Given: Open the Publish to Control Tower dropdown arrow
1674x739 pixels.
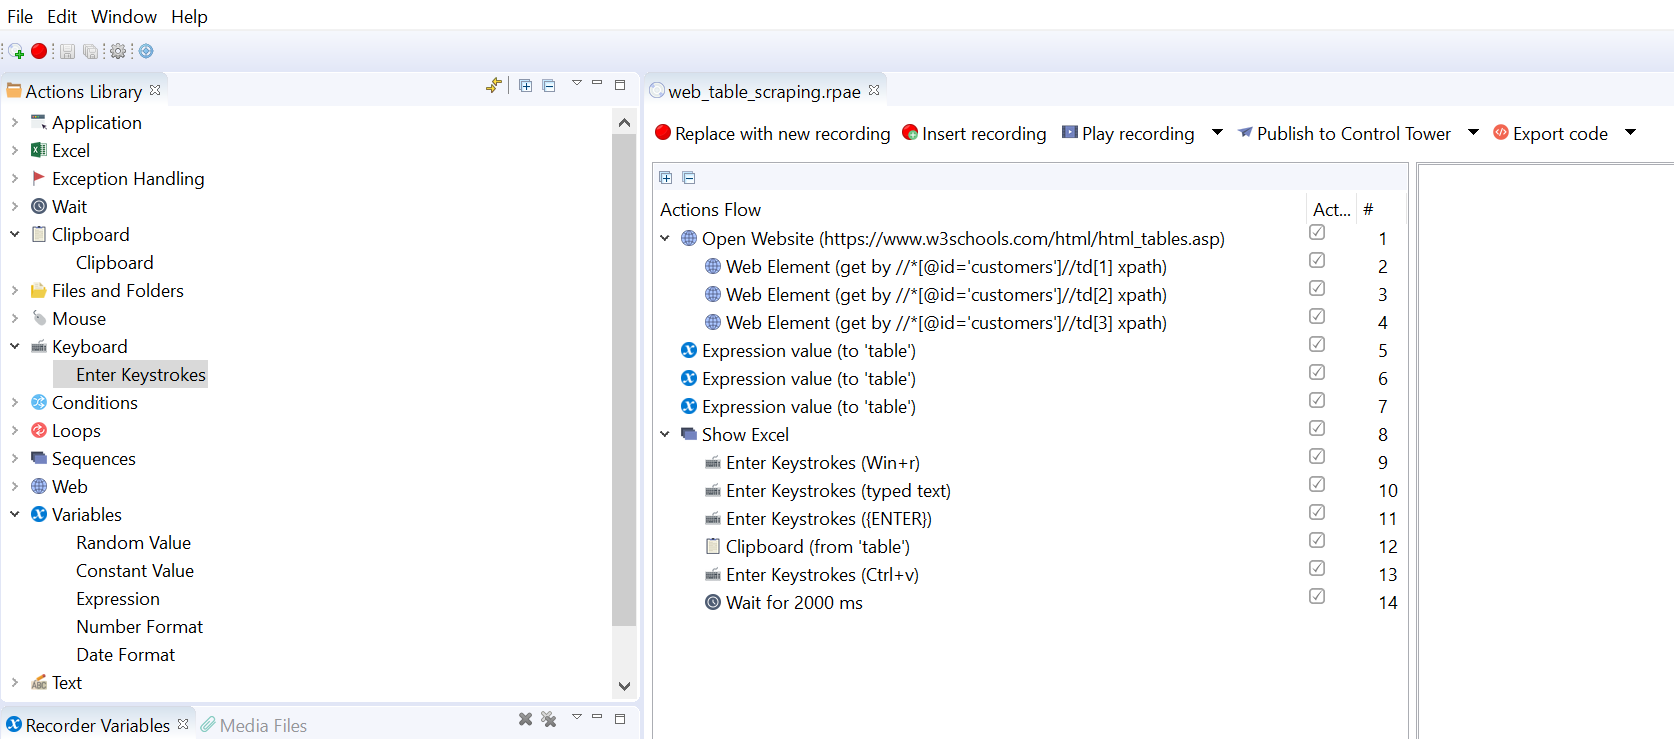Looking at the screenshot, I should [x=1473, y=132].
